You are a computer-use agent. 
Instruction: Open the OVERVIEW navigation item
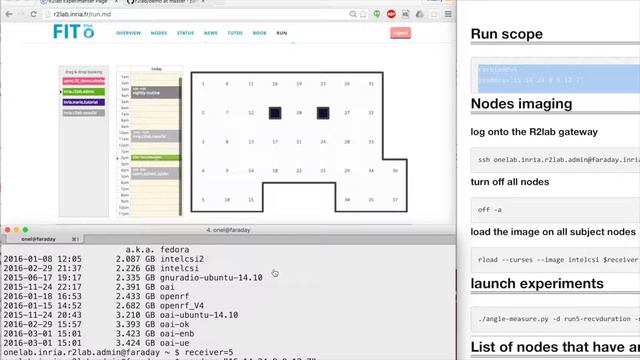tap(129, 33)
